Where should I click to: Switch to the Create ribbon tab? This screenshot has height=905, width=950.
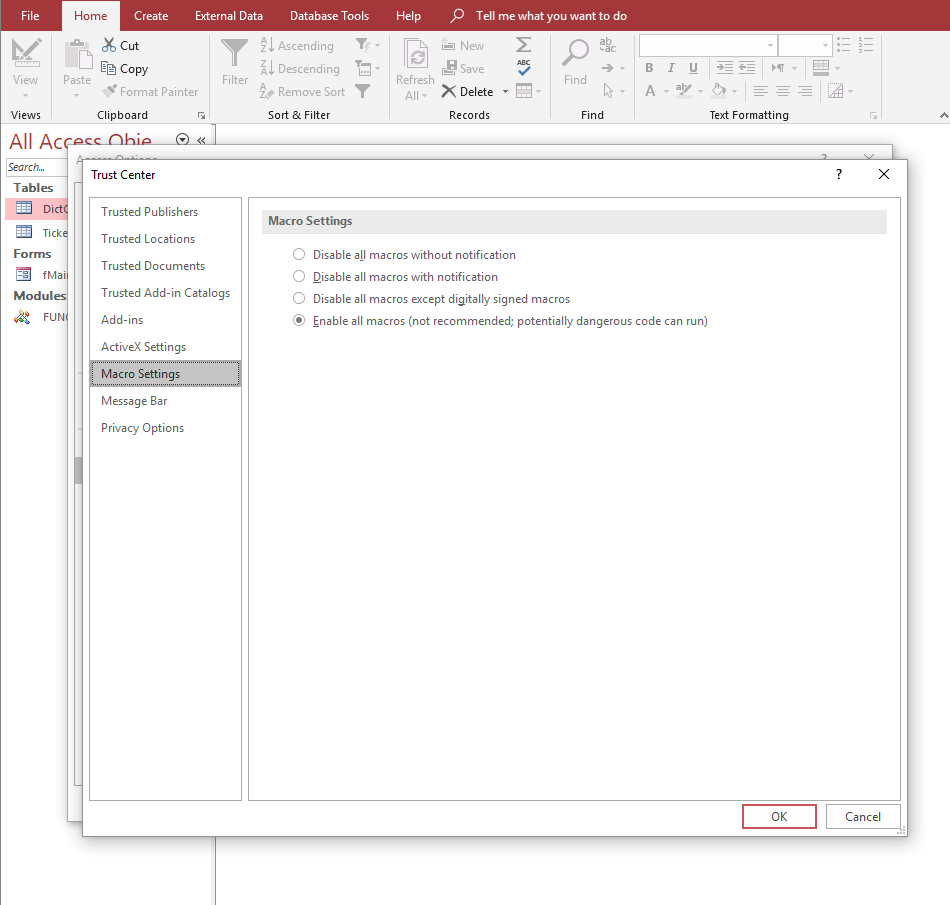pyautogui.click(x=151, y=16)
